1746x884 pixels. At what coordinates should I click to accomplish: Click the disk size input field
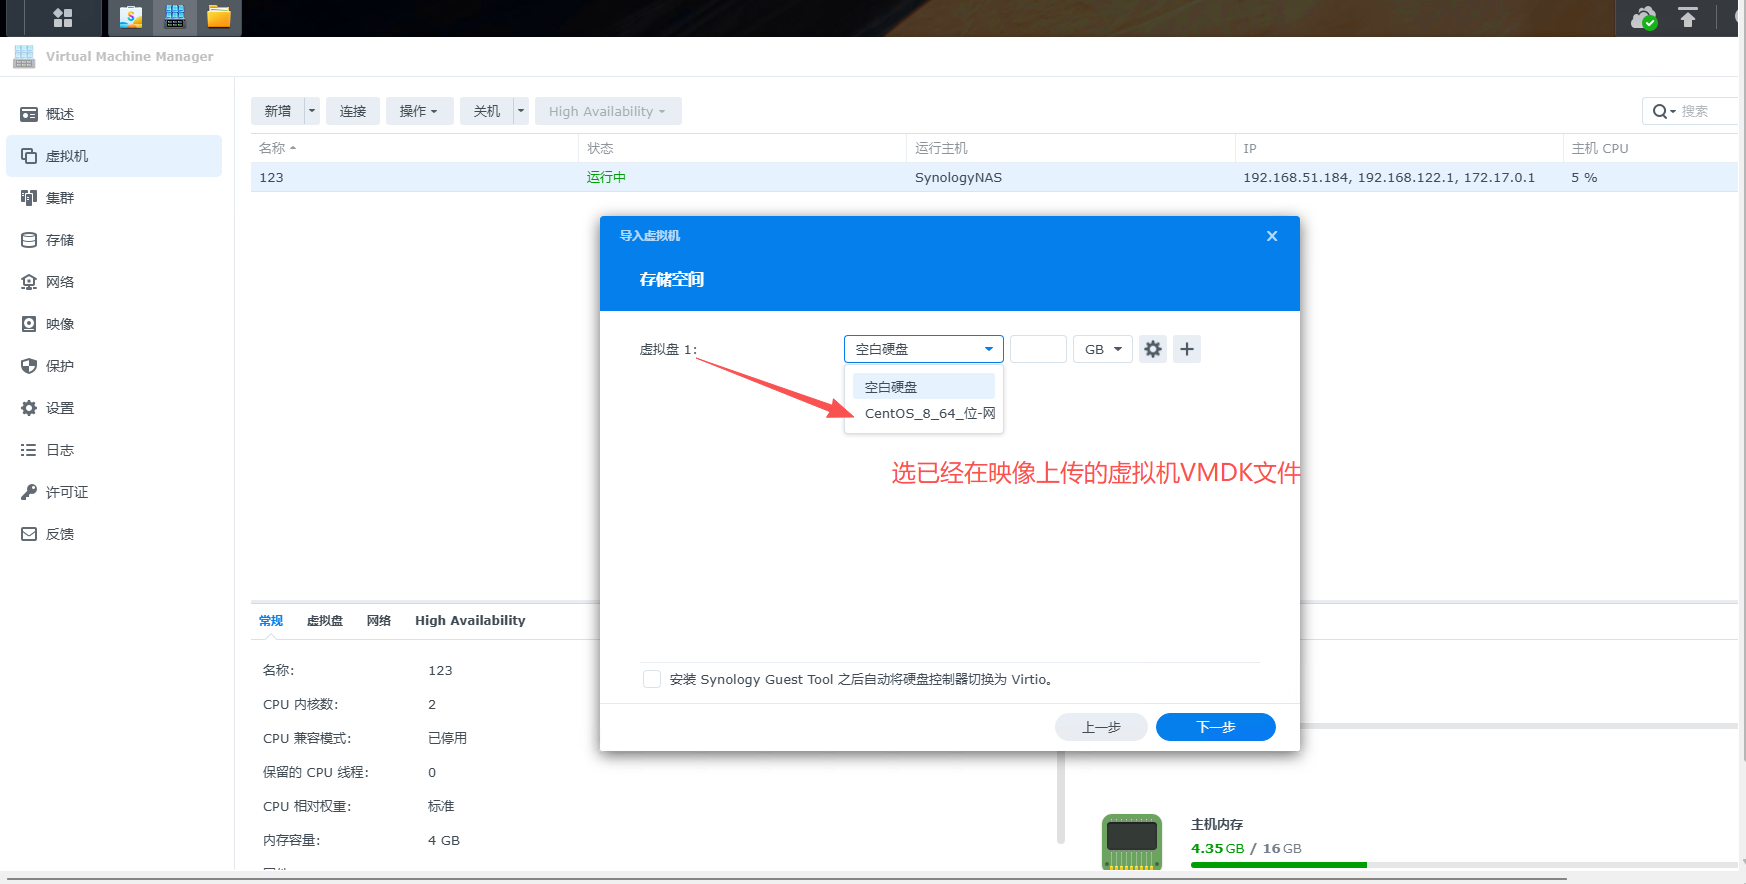click(x=1038, y=349)
